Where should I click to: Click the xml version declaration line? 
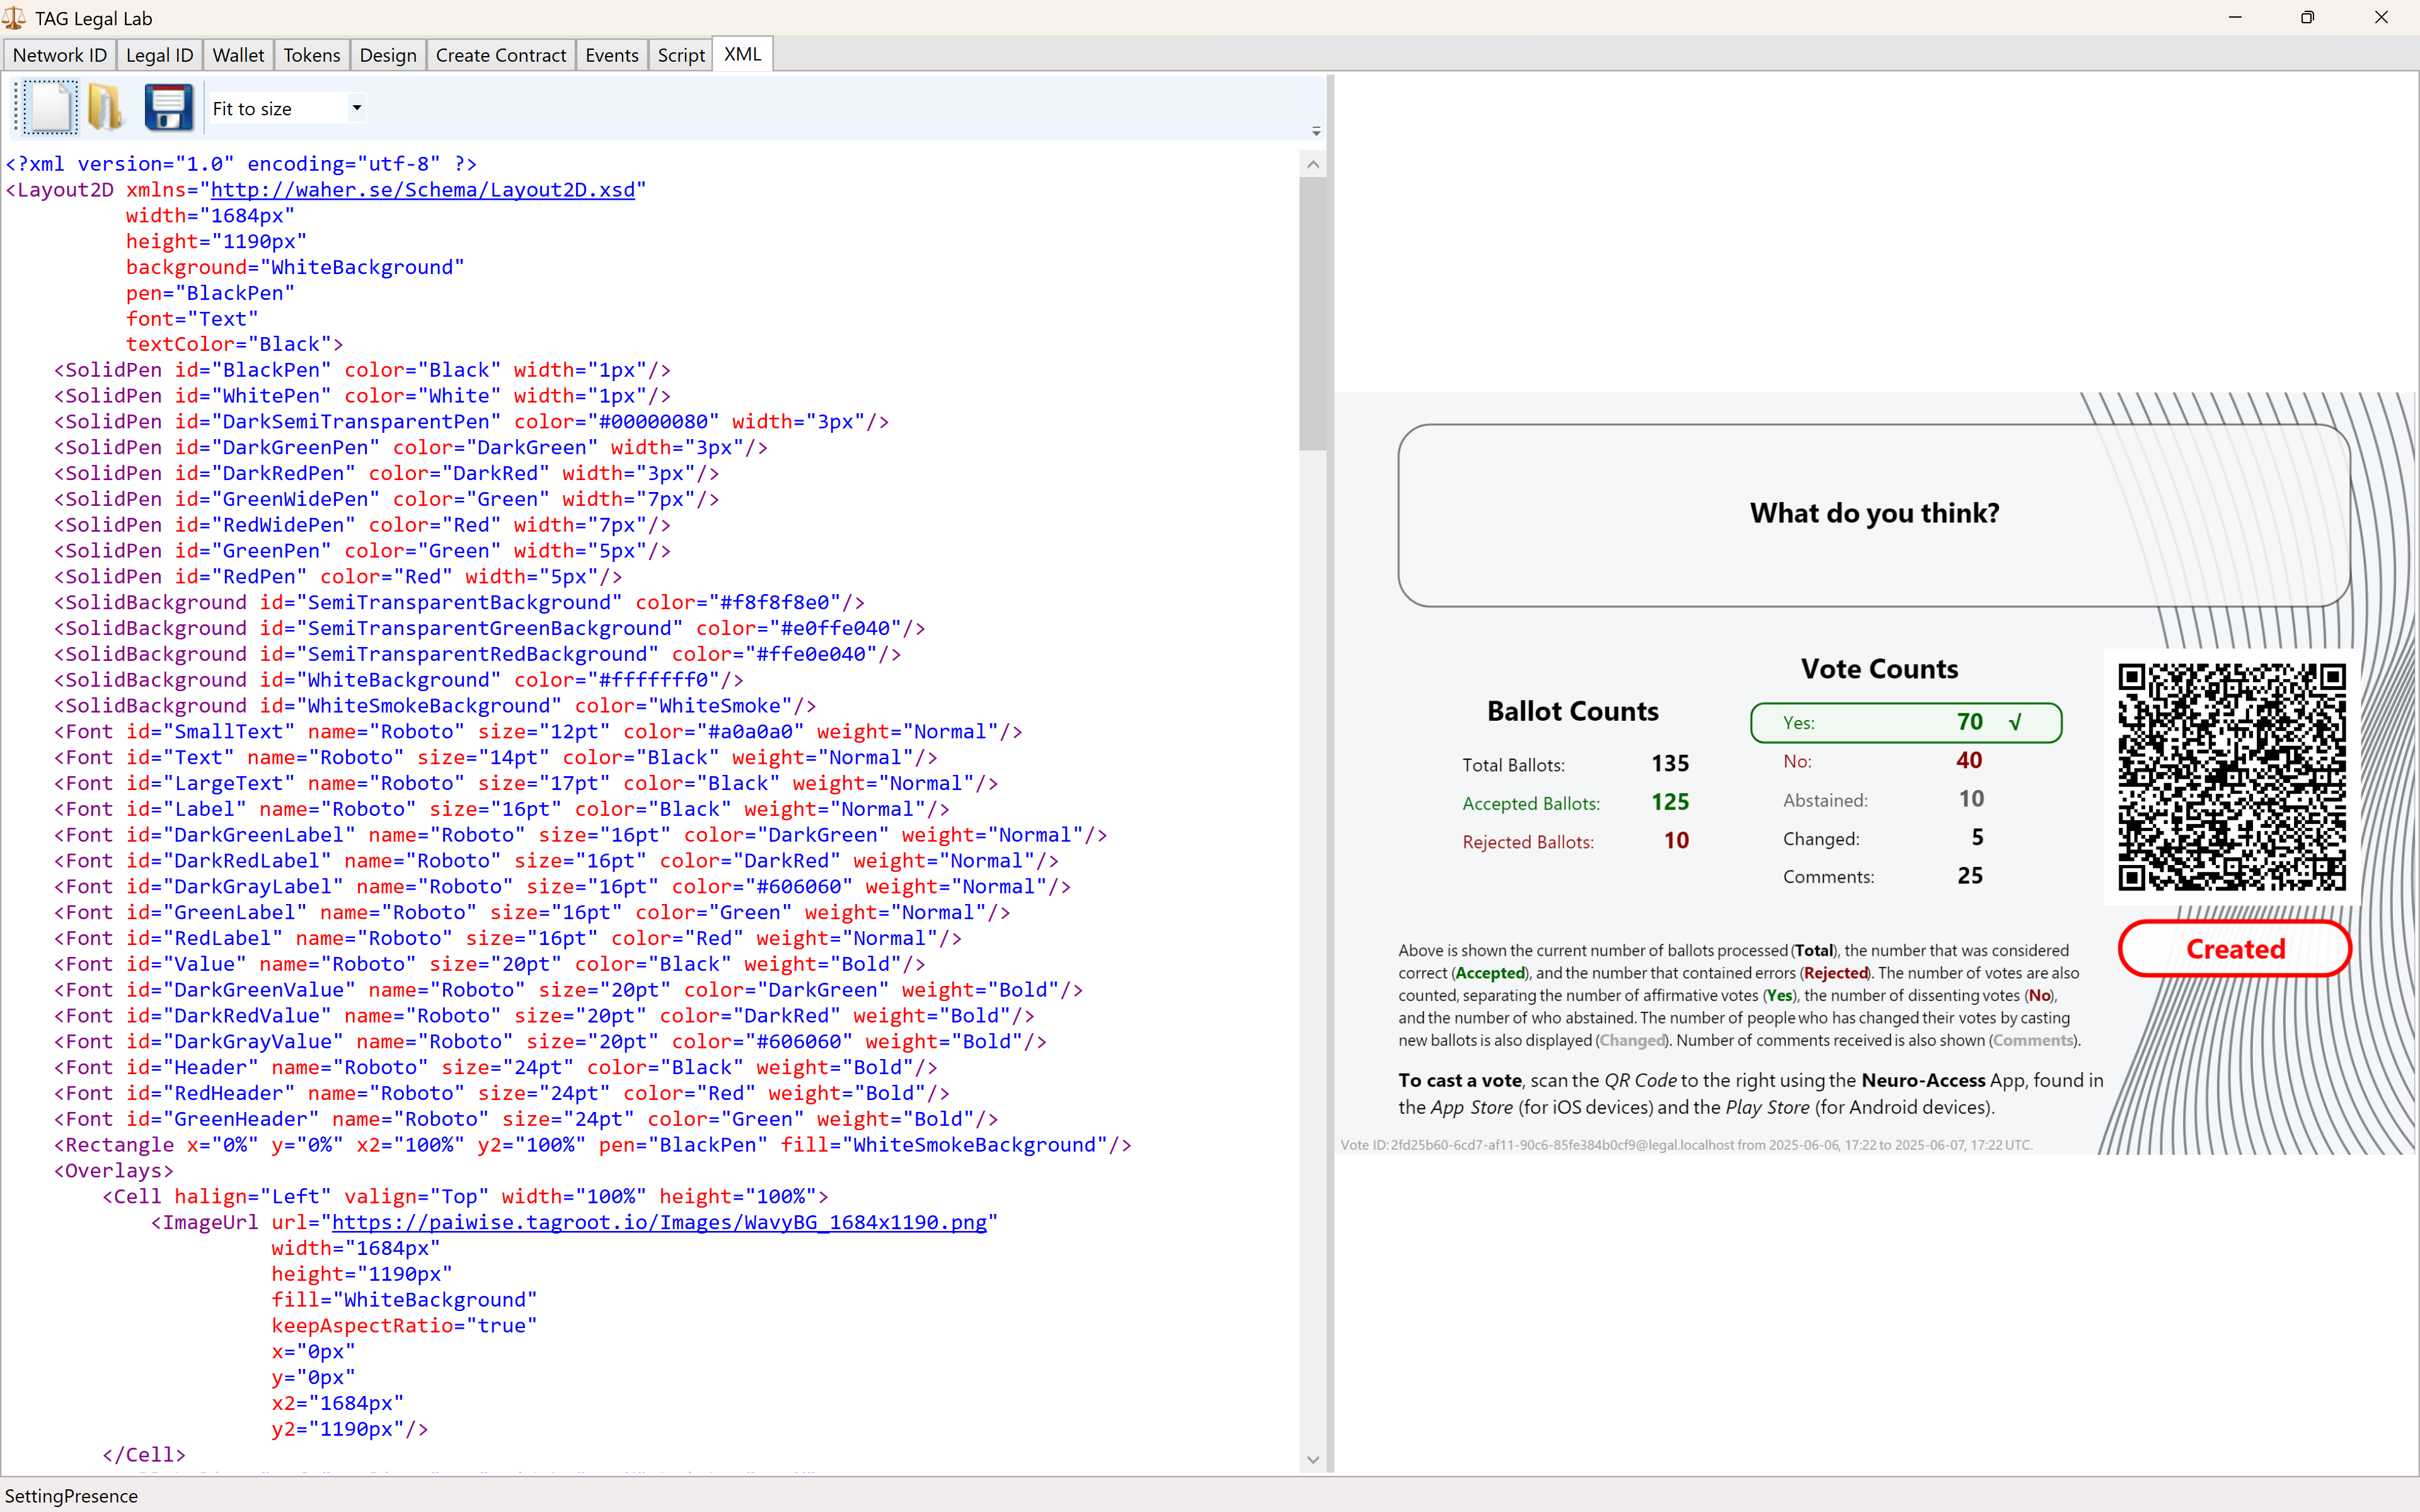pos(241,163)
